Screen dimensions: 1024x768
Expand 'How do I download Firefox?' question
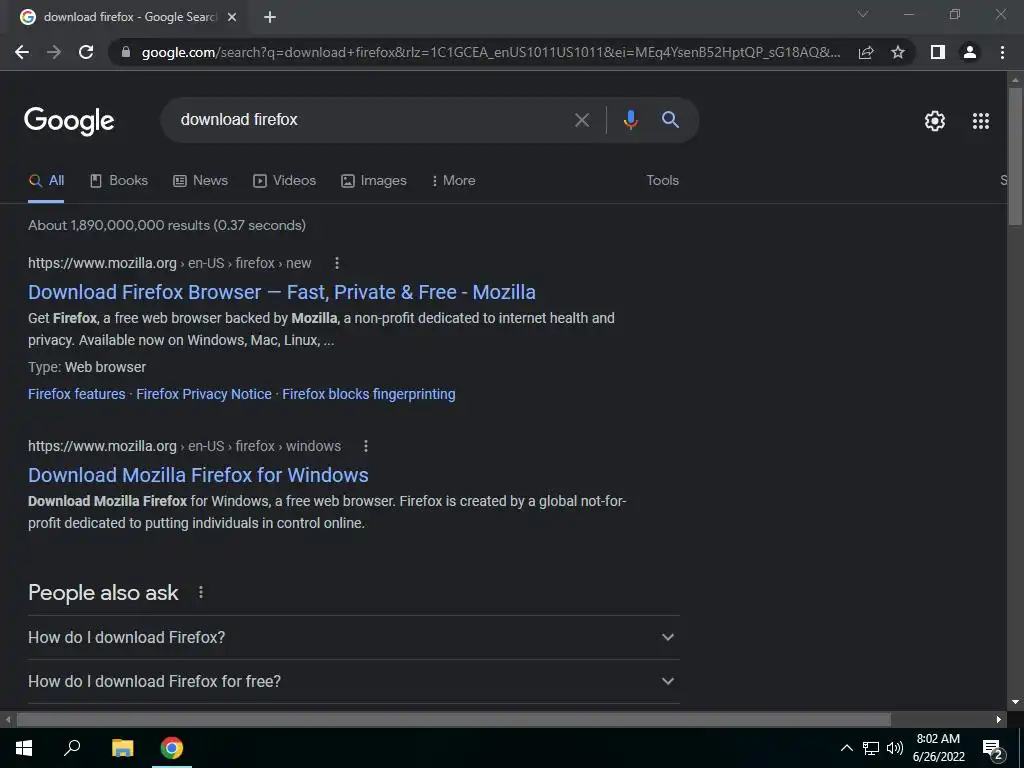[x=353, y=637]
